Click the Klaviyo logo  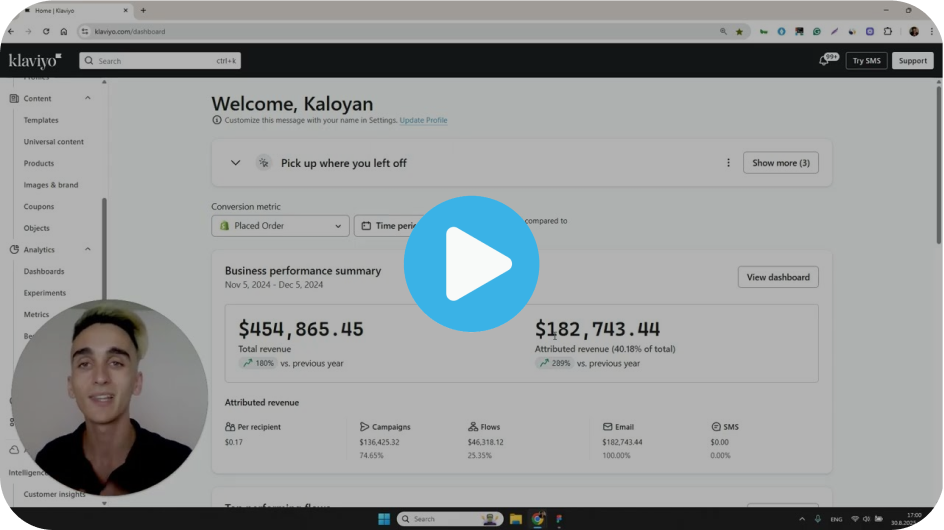click(35, 60)
